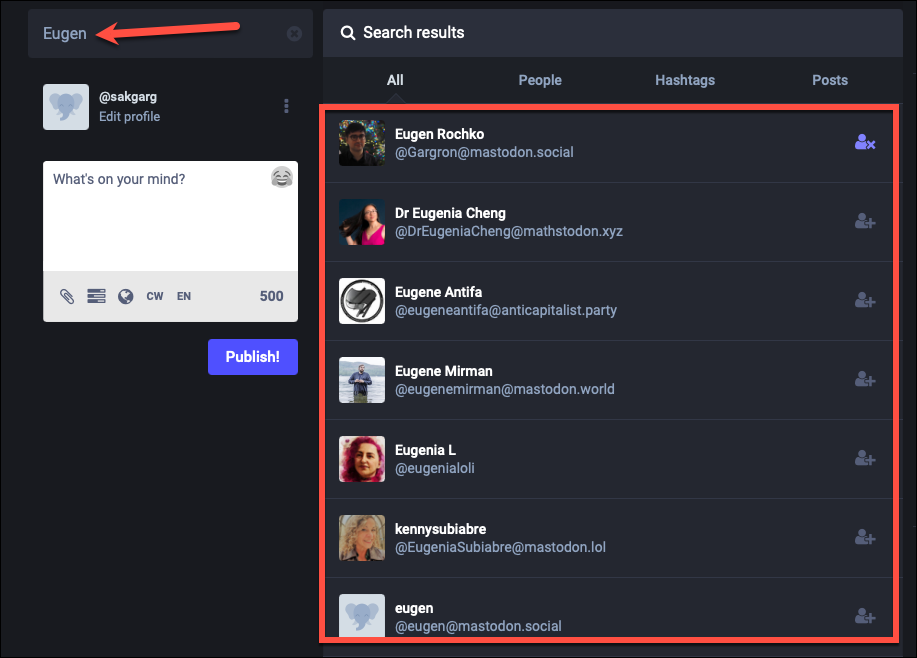917x658 pixels.
Task: Open the @sakgarg profile name
Action: (x=127, y=97)
